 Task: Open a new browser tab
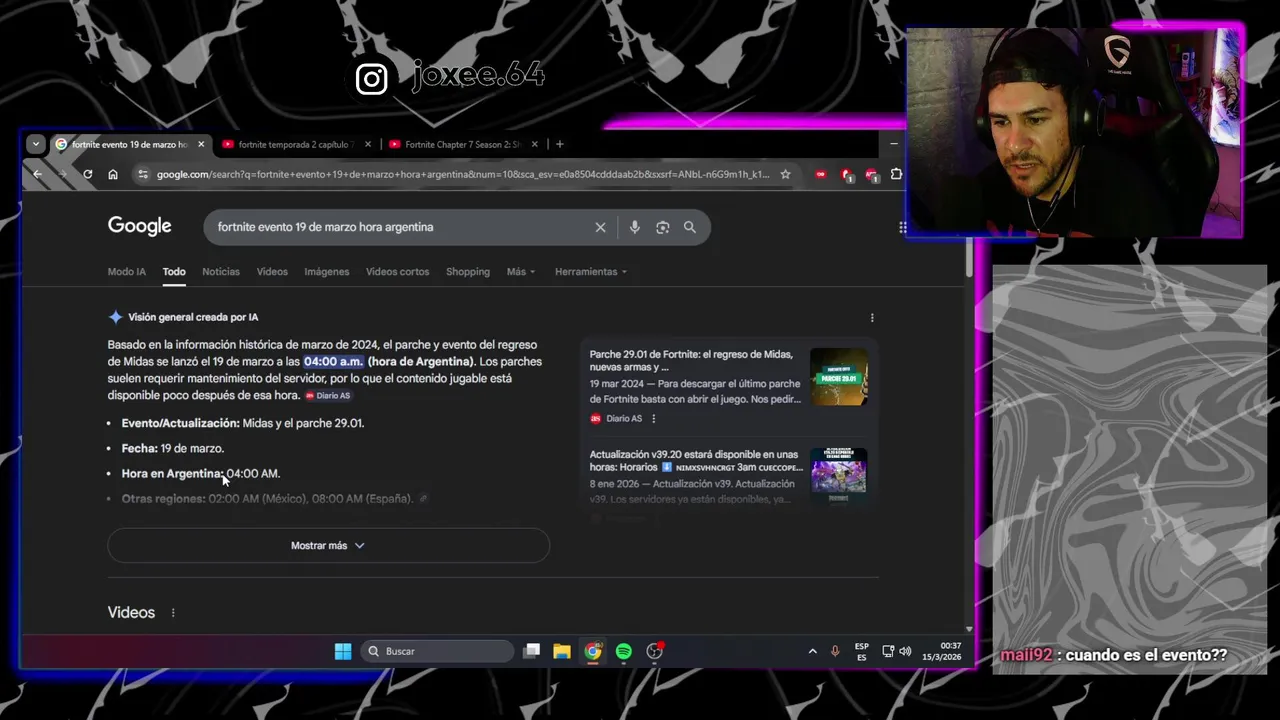[559, 144]
